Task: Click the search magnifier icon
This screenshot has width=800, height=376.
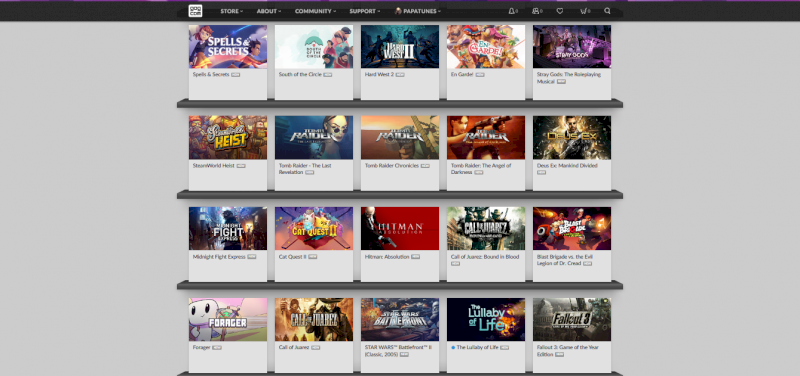Action: [607, 11]
